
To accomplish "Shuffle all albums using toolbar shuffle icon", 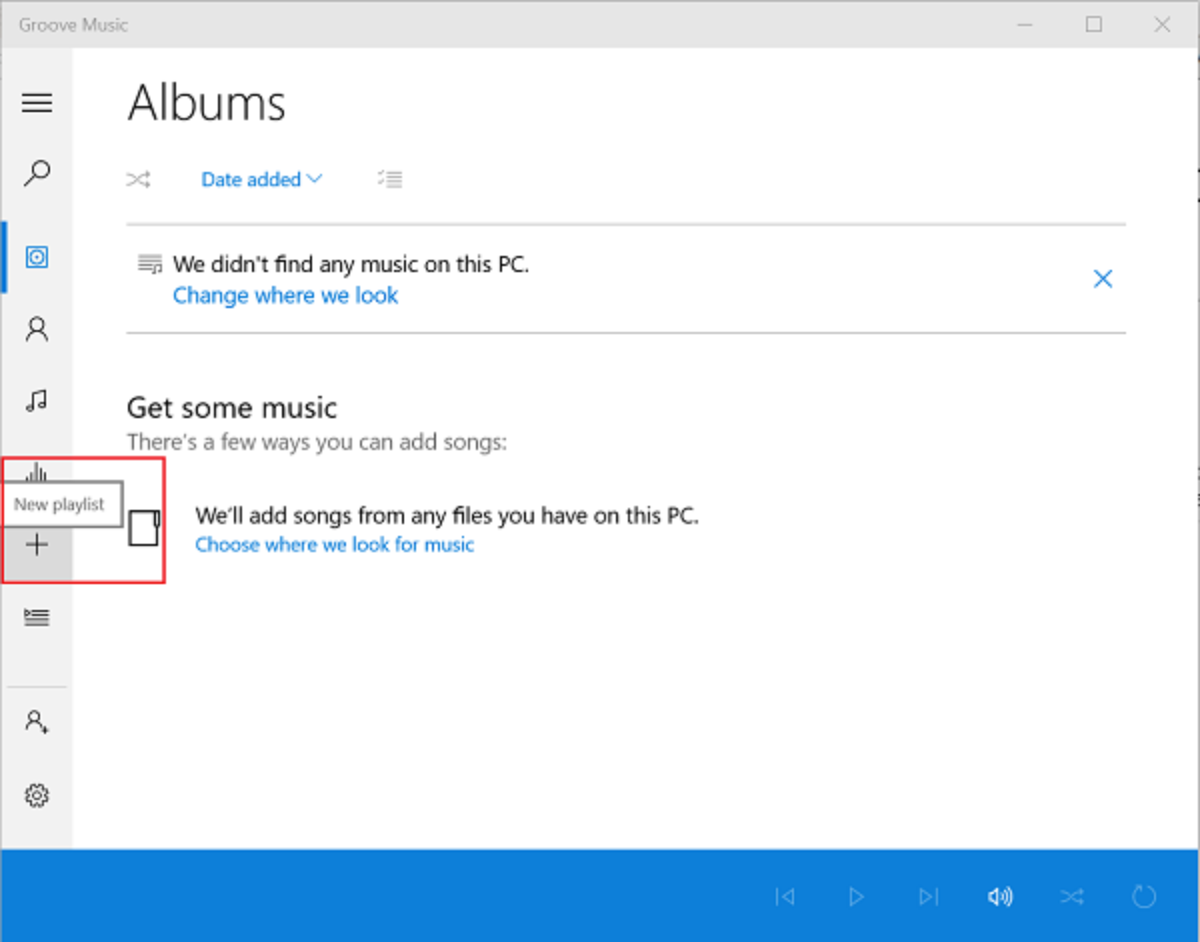I will pos(138,180).
